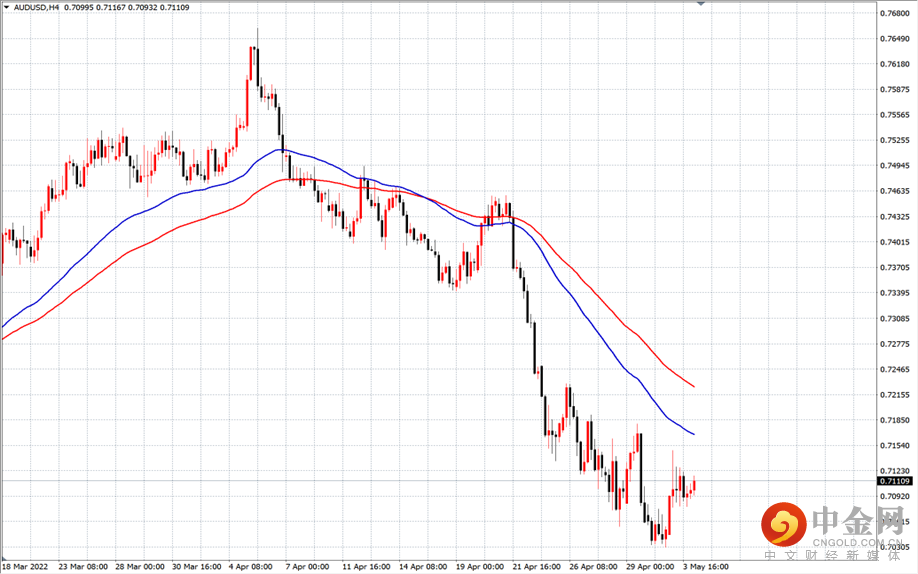Click the latest red candle at chart end
This screenshot has width=918, height=574.
[x=694, y=486]
